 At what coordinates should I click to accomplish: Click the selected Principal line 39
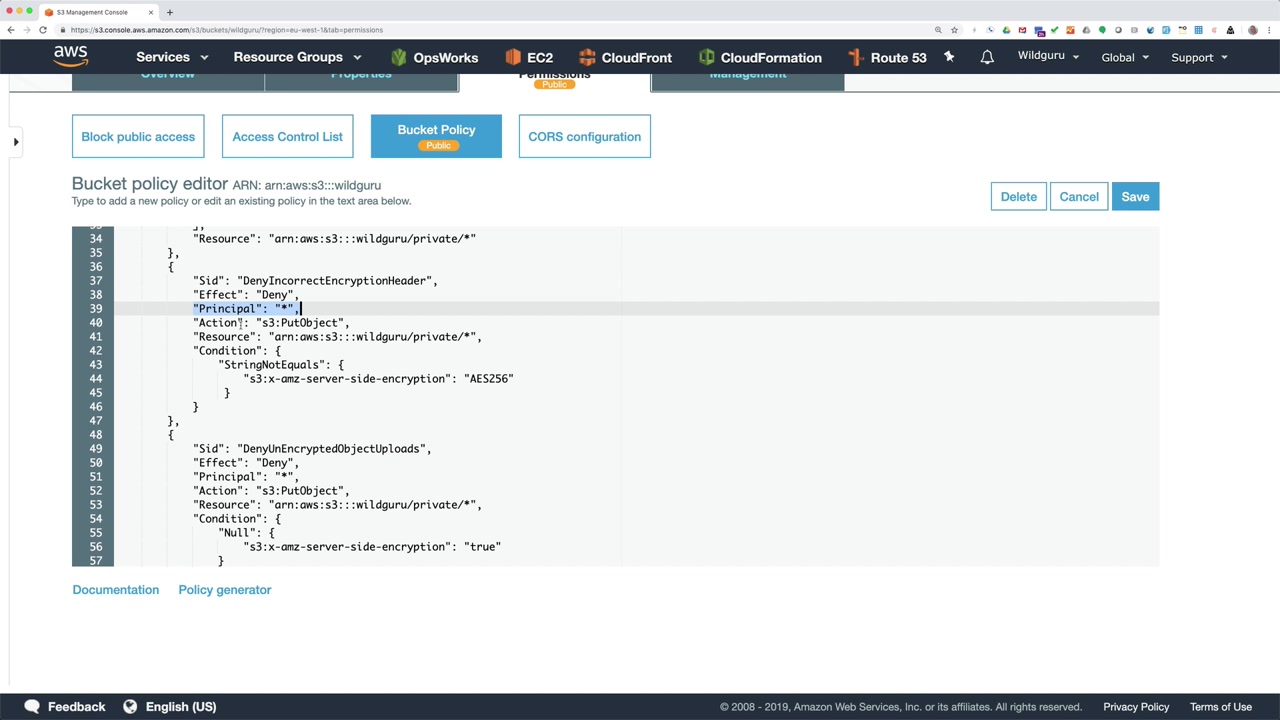pos(246,309)
